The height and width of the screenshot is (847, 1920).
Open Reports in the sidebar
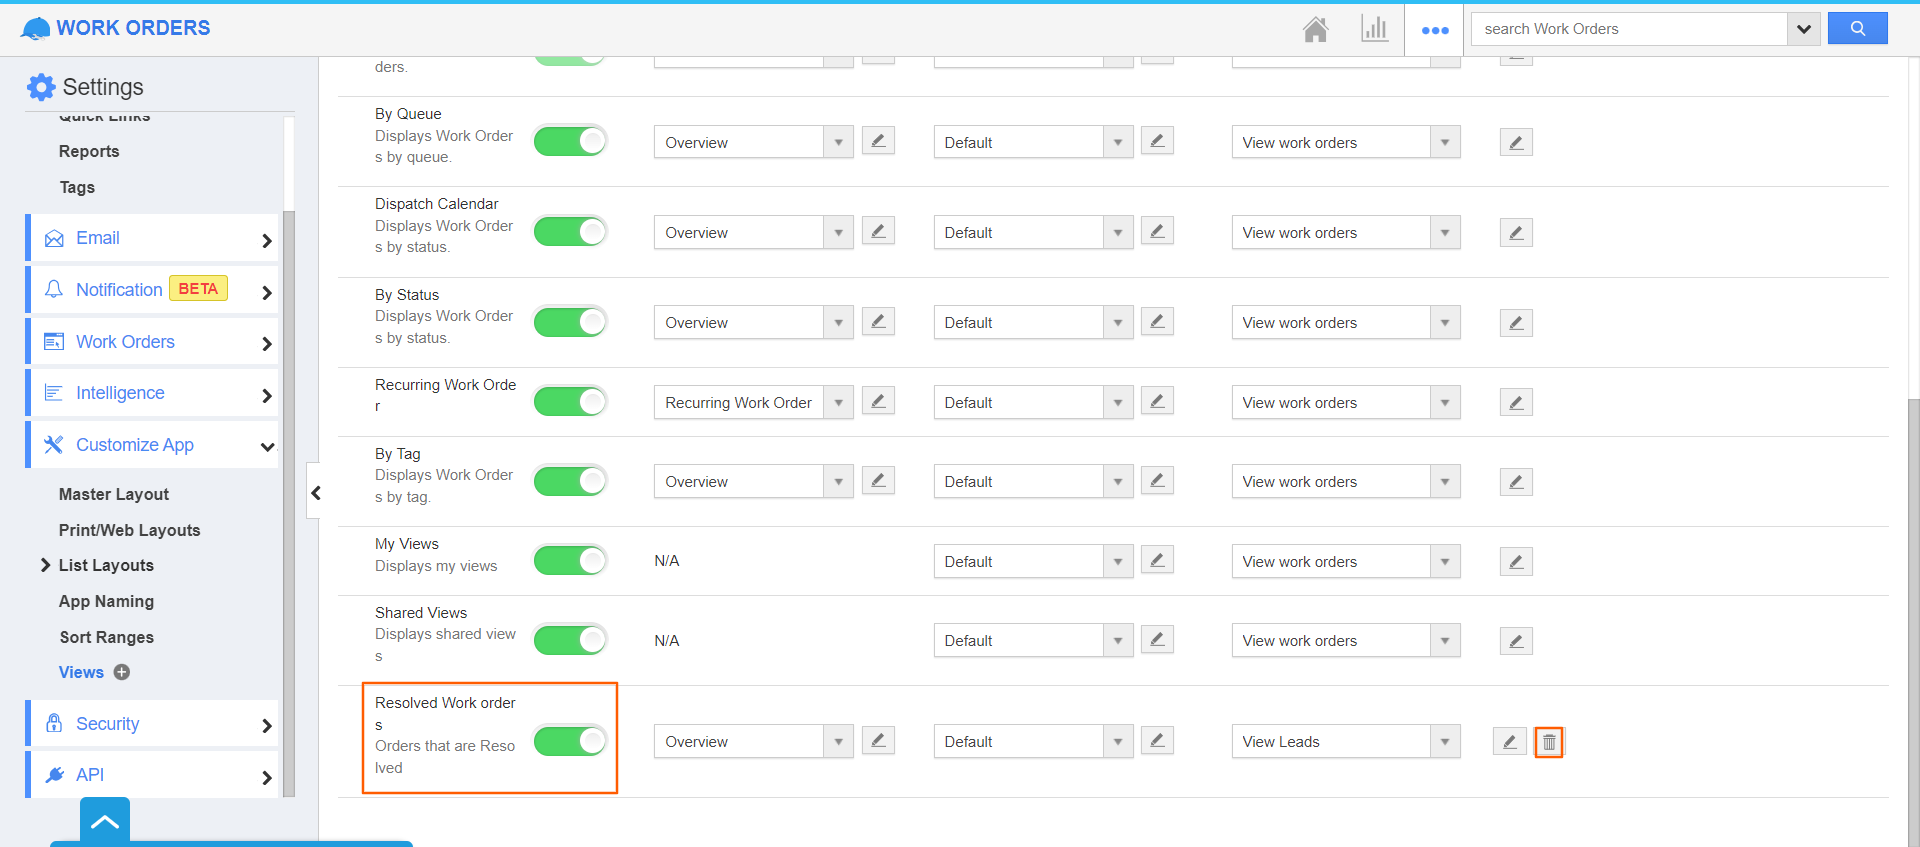pyautogui.click(x=89, y=151)
